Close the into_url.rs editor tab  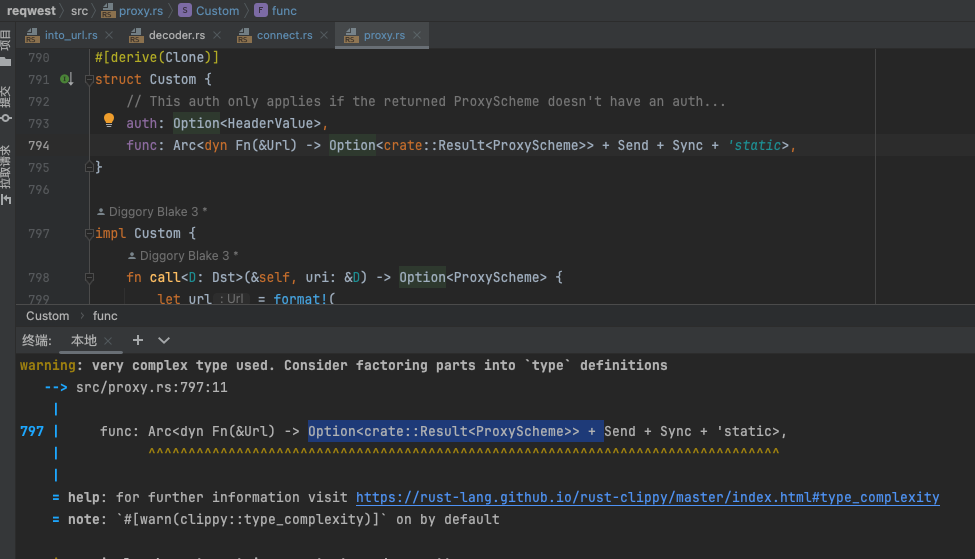point(107,36)
